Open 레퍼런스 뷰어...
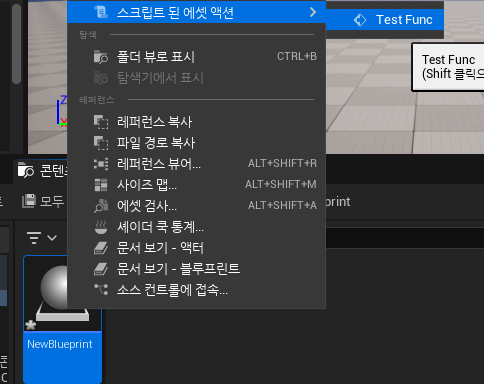This screenshot has width=484, height=384. pos(196,164)
